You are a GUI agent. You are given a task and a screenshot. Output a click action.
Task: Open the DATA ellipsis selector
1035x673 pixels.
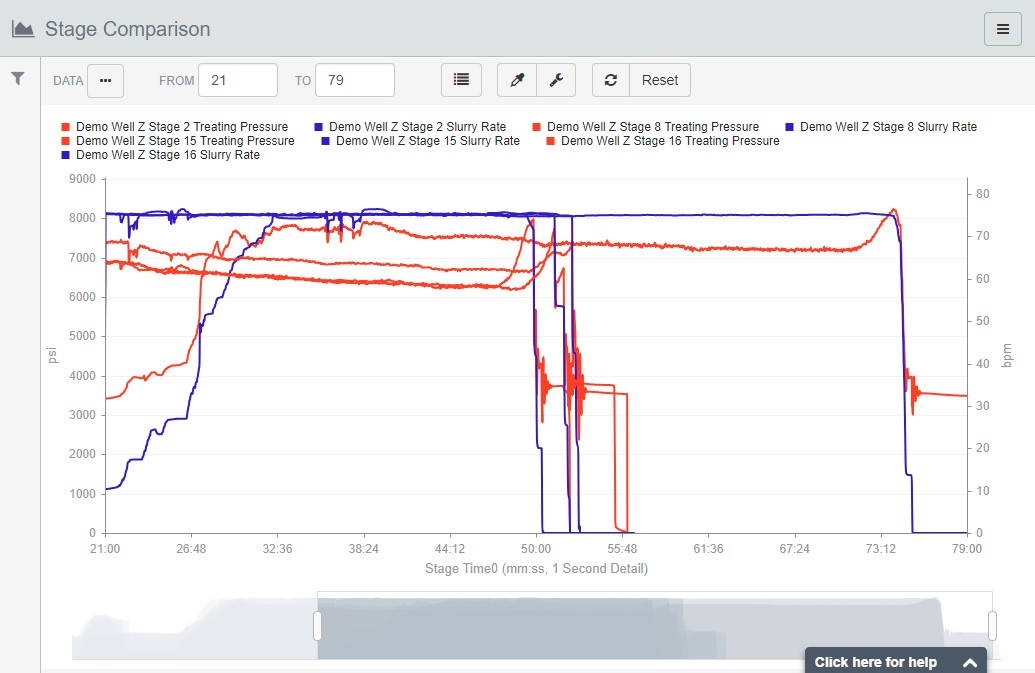(106, 80)
